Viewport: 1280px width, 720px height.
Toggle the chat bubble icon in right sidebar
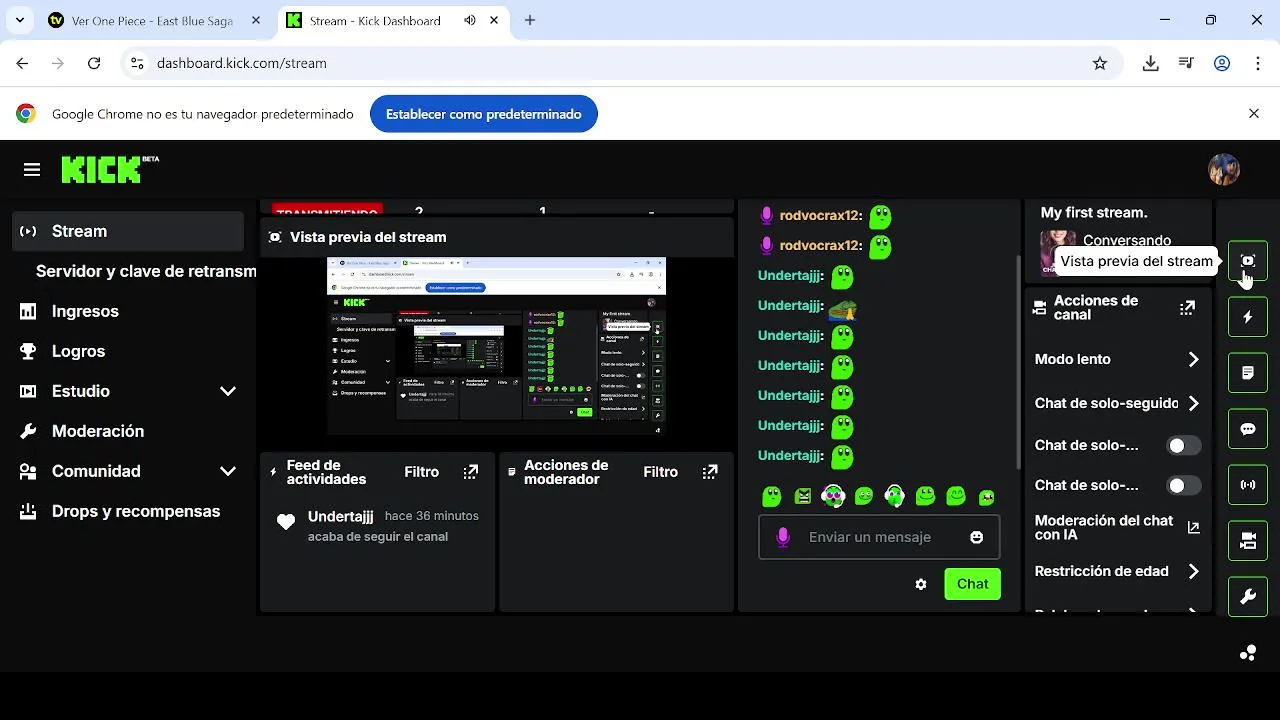1248,429
